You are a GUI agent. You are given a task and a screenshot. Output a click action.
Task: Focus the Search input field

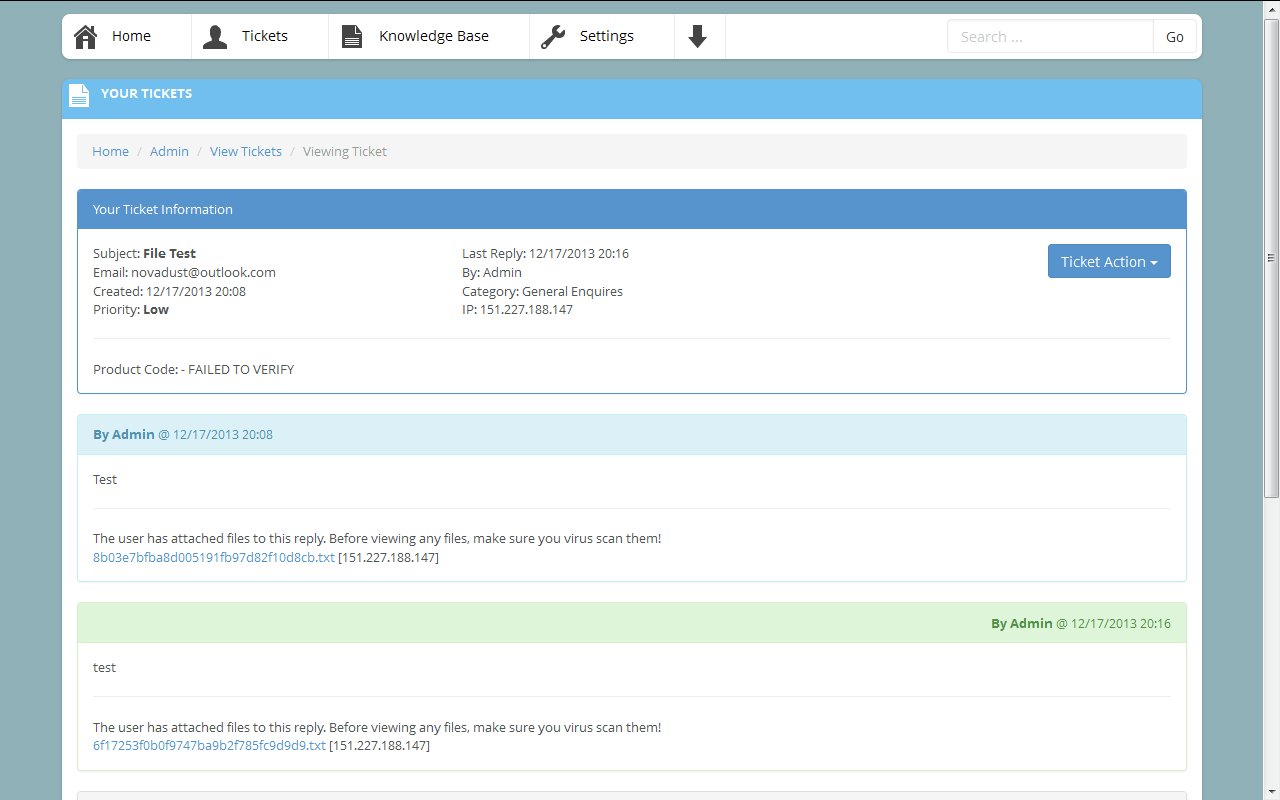[1049, 37]
